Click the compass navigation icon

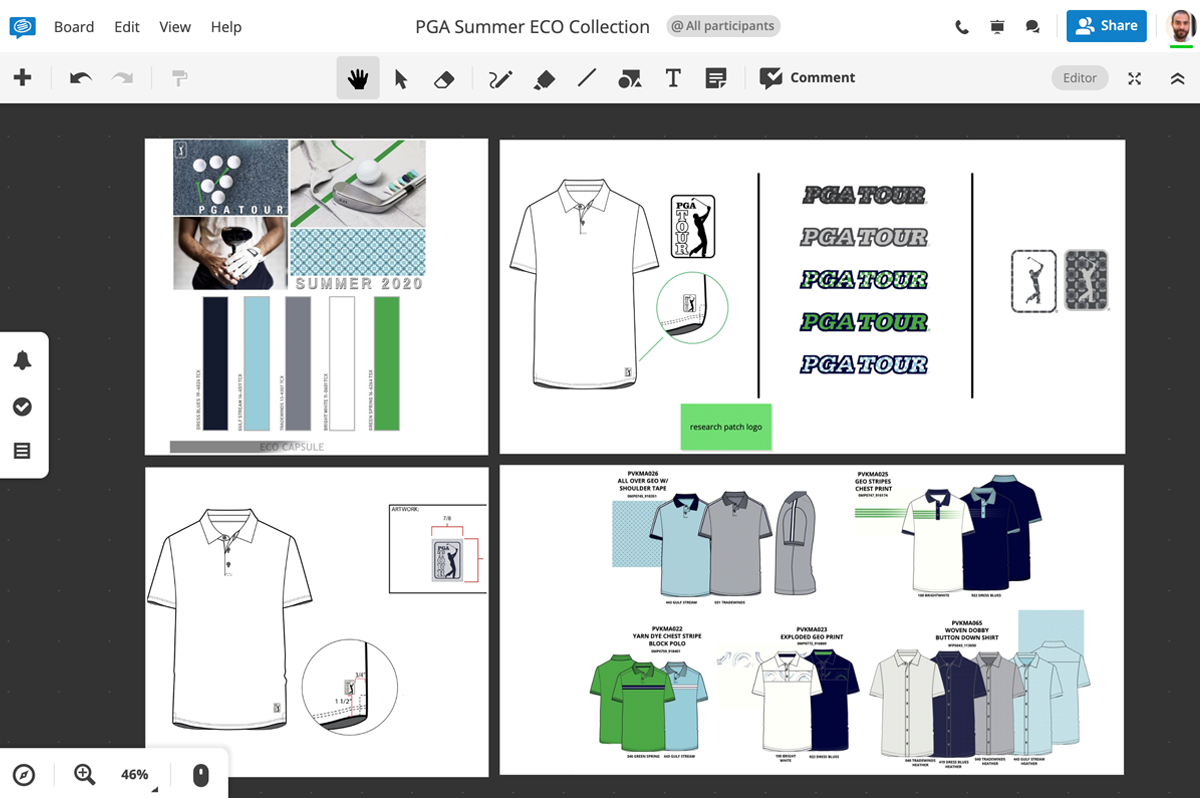coord(24,775)
